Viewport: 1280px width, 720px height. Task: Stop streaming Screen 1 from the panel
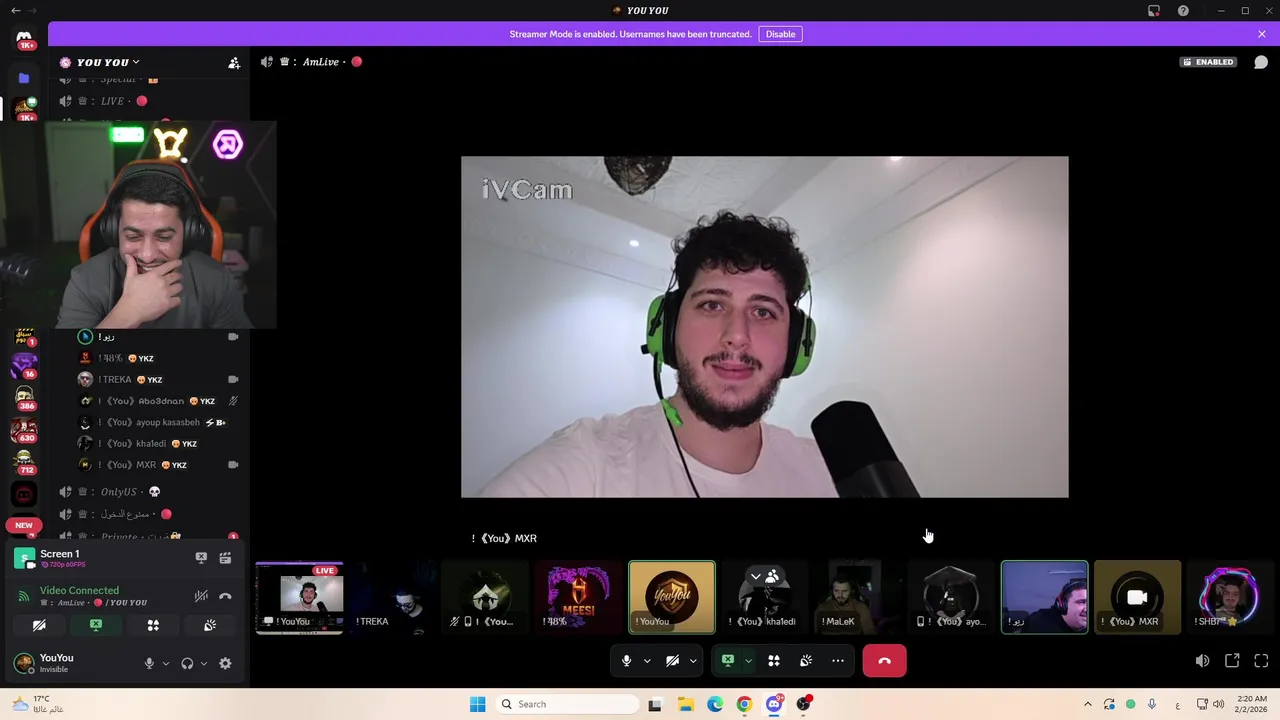201,558
